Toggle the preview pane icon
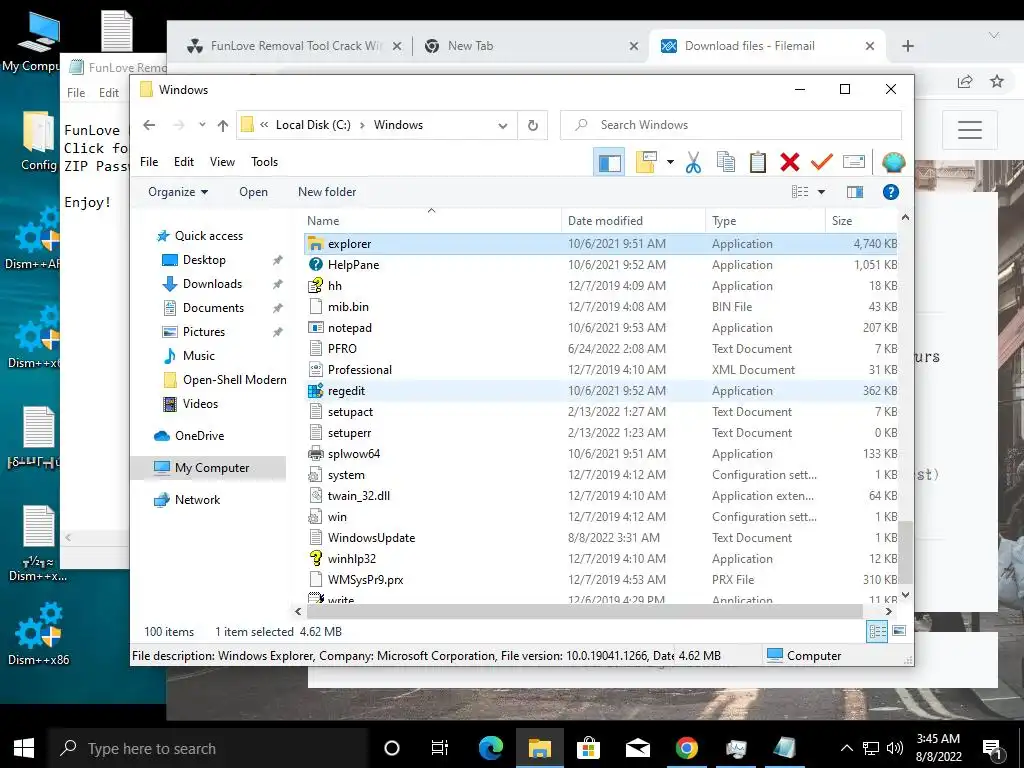The height and width of the screenshot is (768, 1024). click(855, 192)
